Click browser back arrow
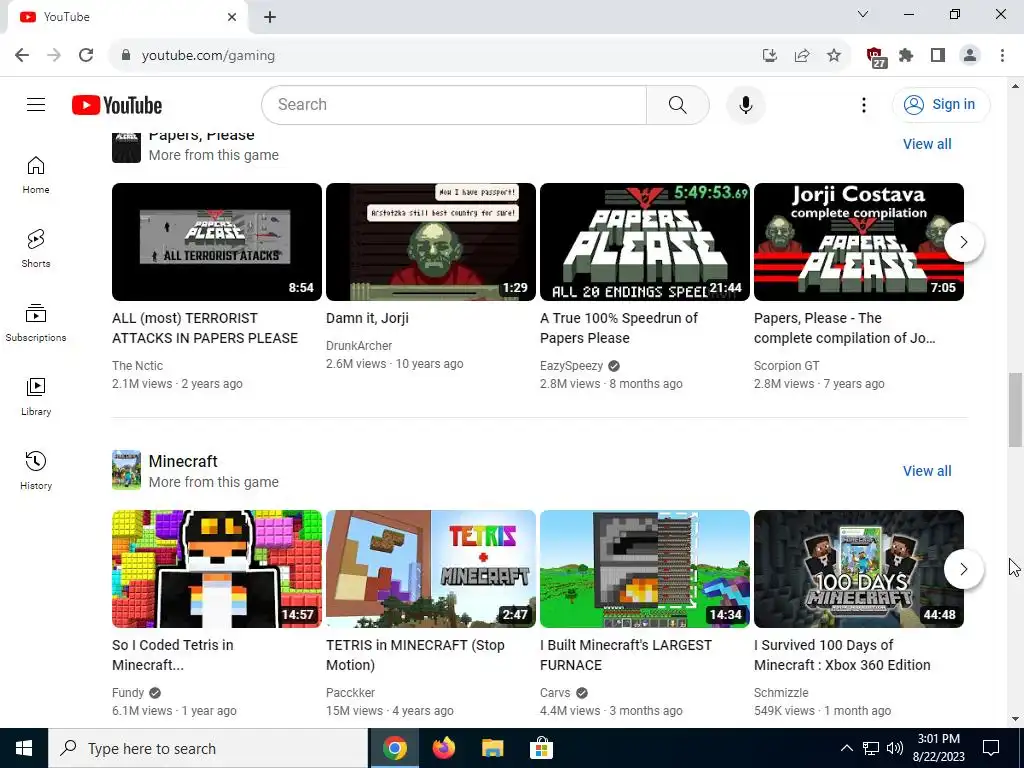The width and height of the screenshot is (1024, 768). 22,55
